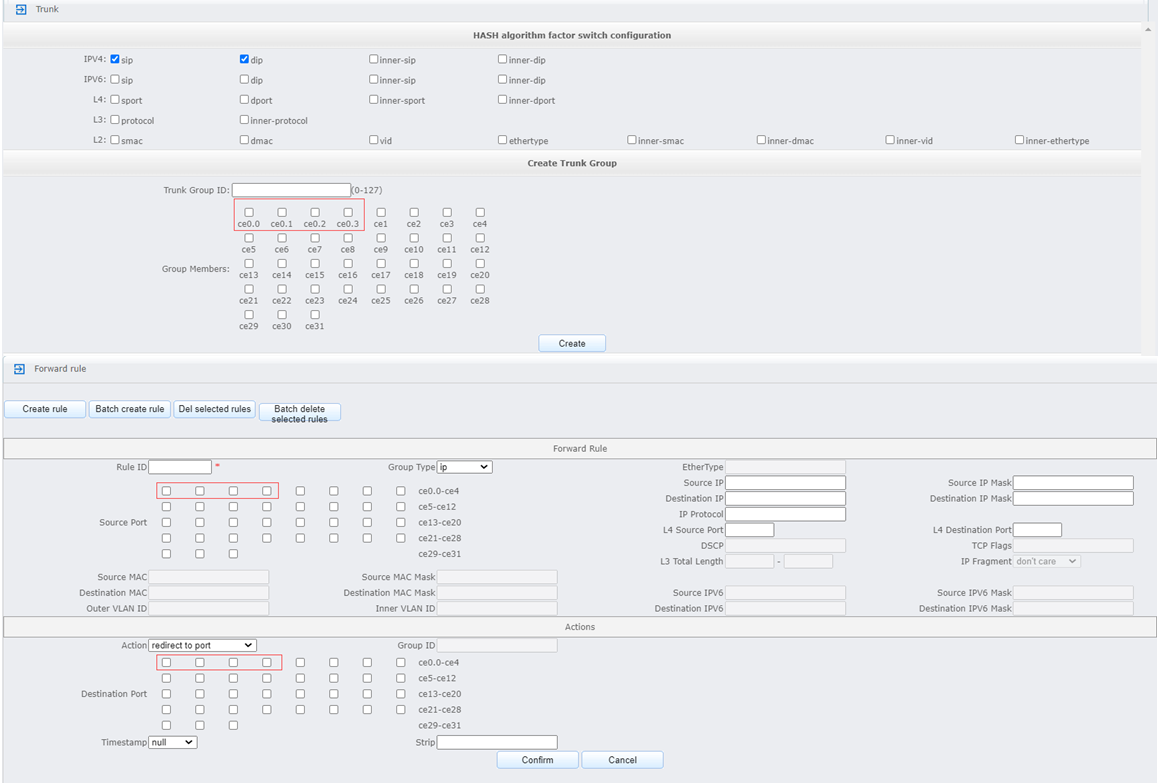The height and width of the screenshot is (783, 1158).
Task: Click the Source IP input field
Action: [785, 483]
